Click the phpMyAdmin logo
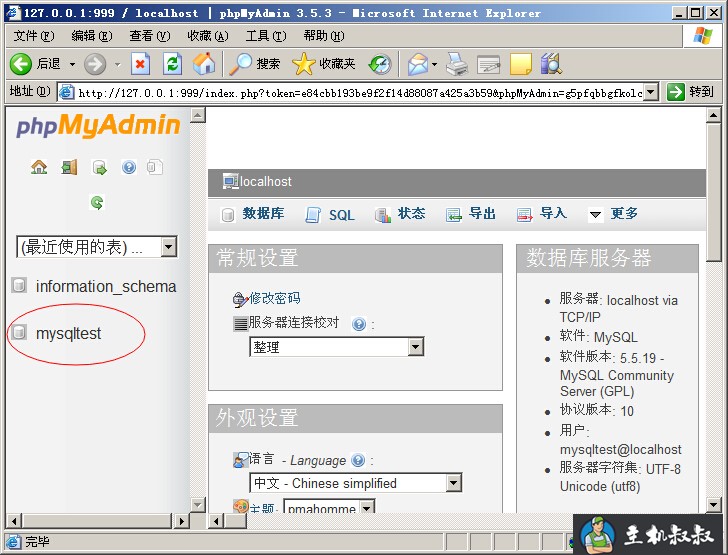Screen dimensions: 728x555 point(98,125)
